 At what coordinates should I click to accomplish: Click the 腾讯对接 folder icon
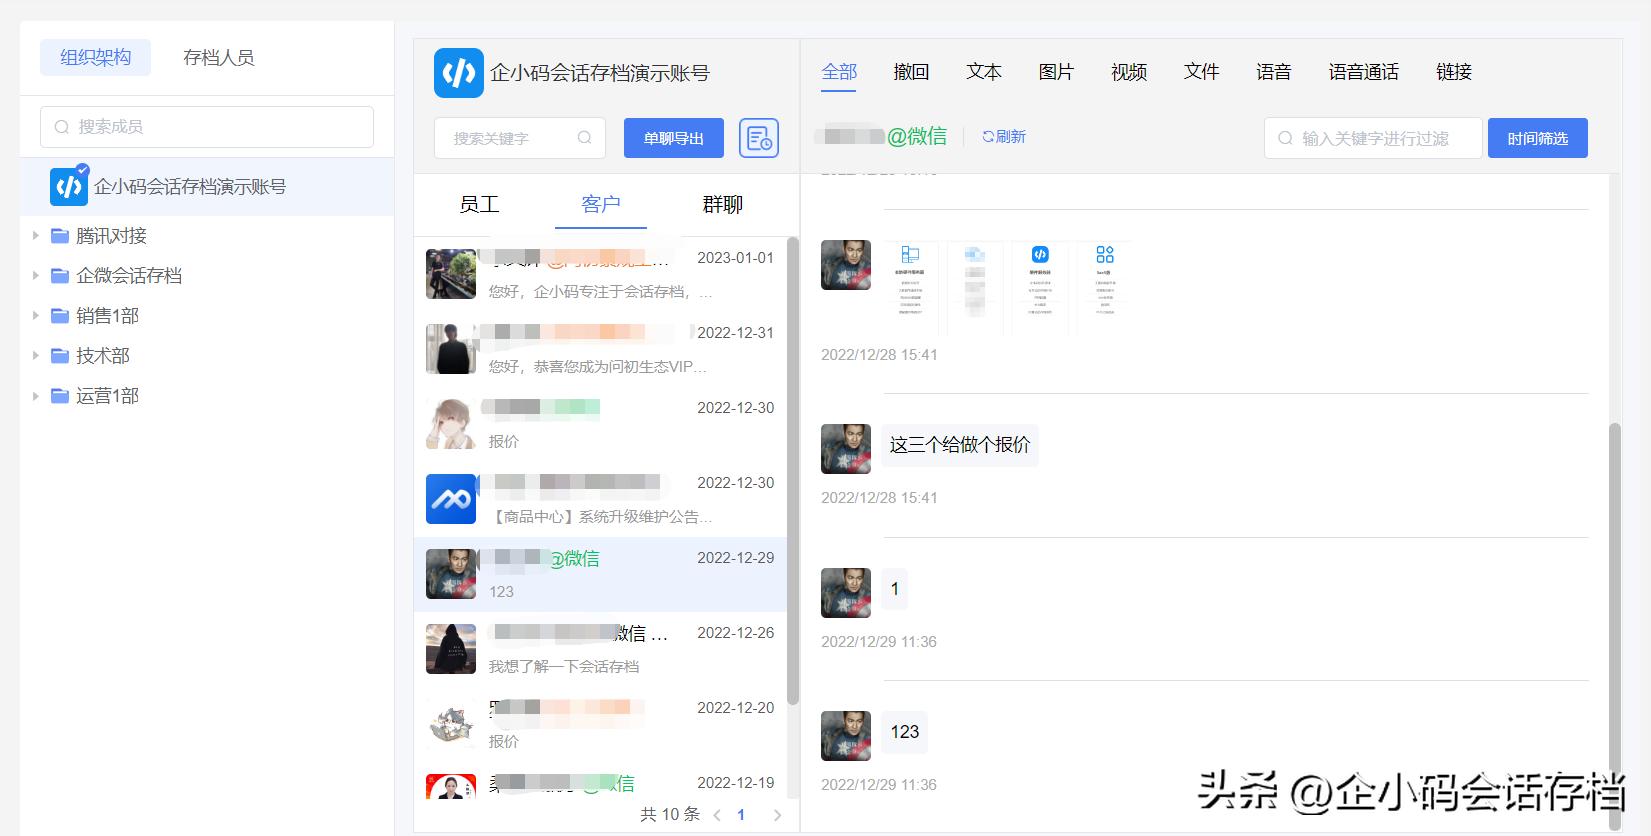[60, 236]
